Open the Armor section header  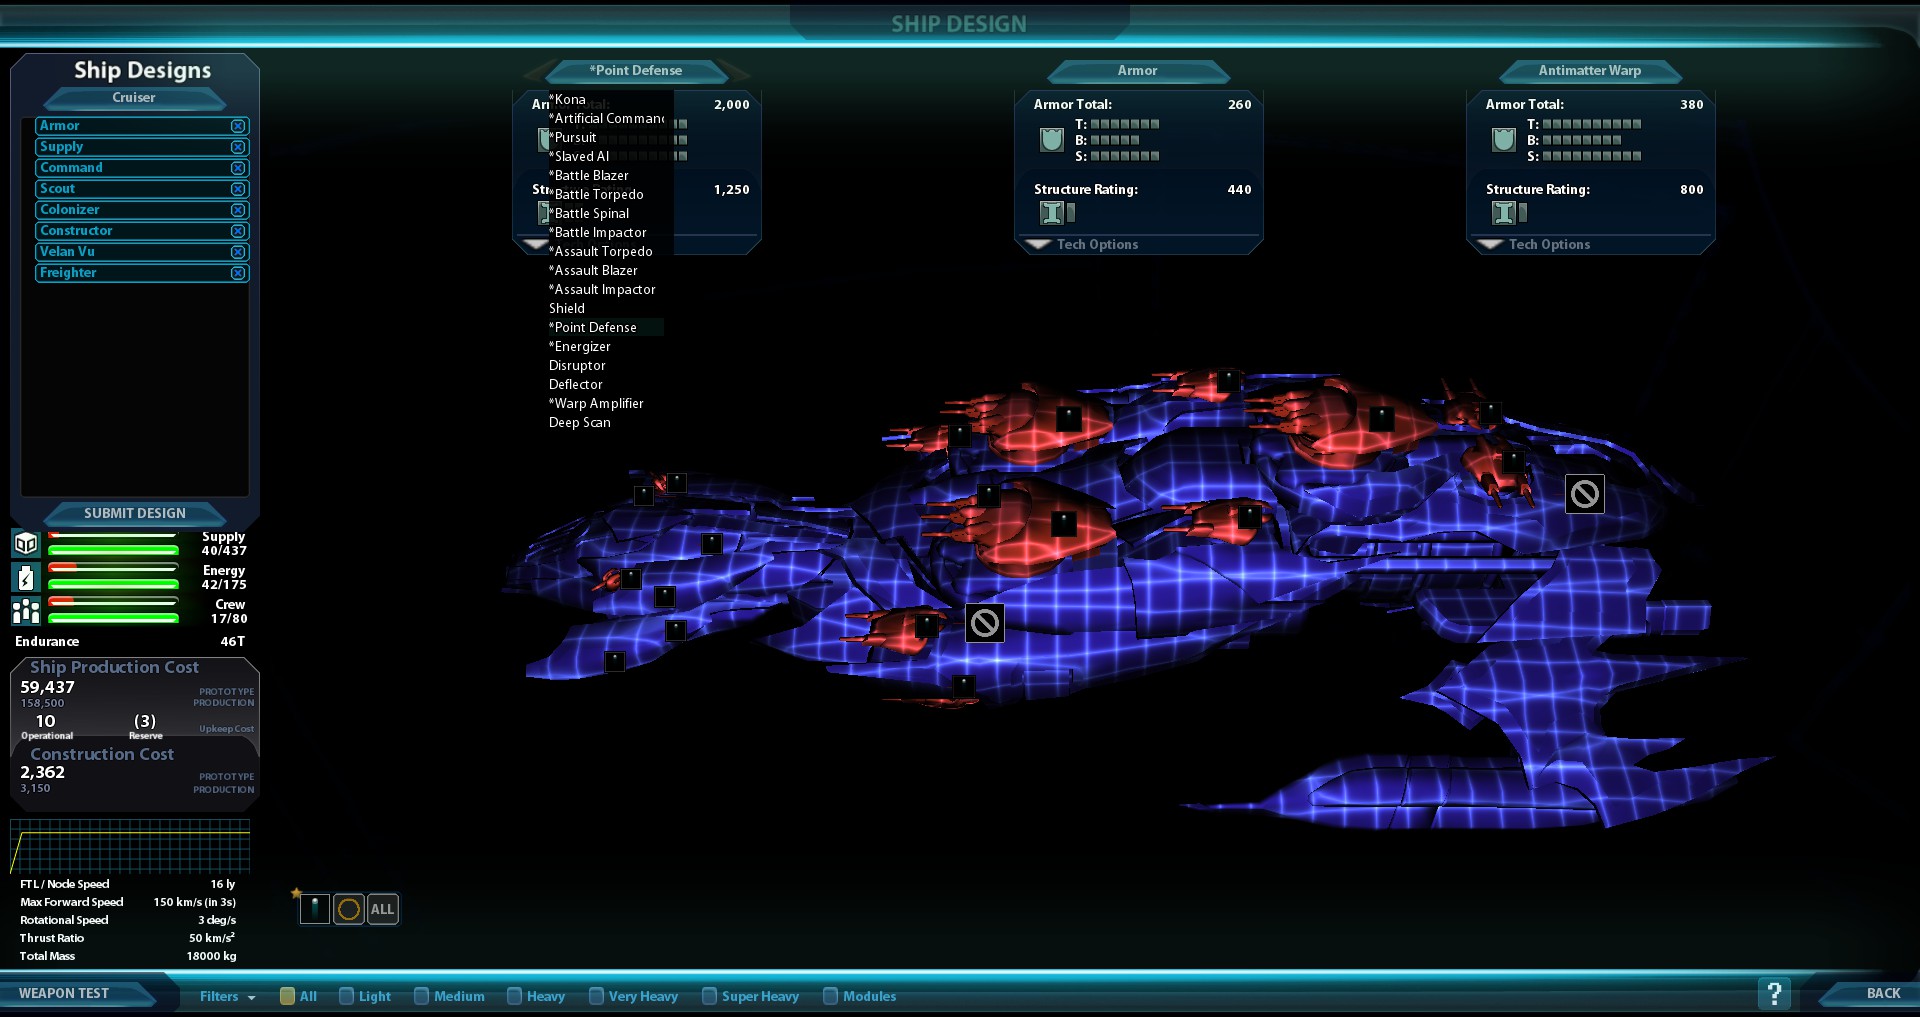click(1138, 71)
